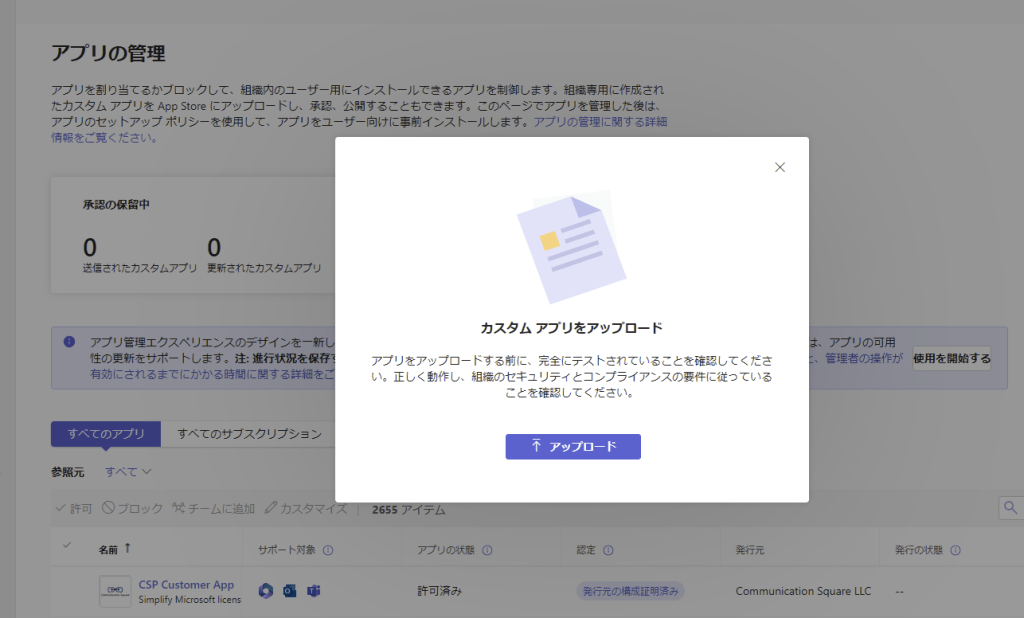The image size is (1024, 618).
Task: Select the すべてのアプリ tab
Action: (106, 434)
